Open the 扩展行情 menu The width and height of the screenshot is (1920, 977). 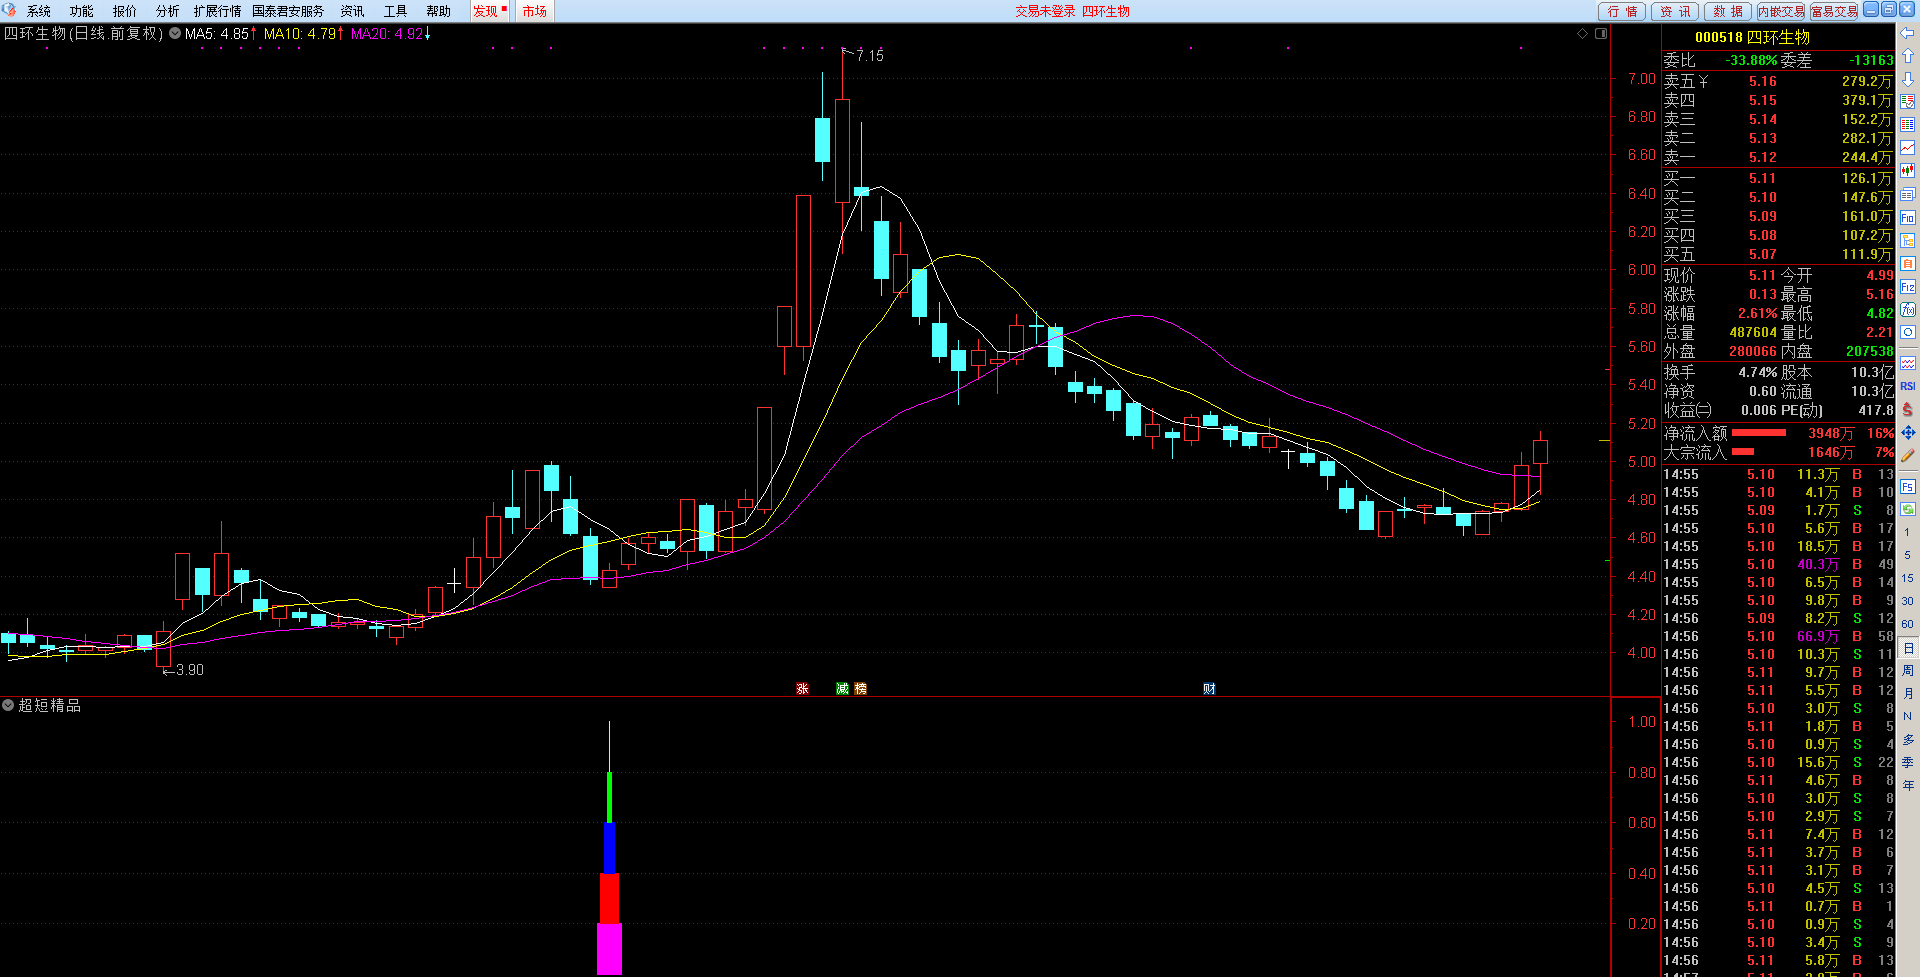(x=217, y=11)
